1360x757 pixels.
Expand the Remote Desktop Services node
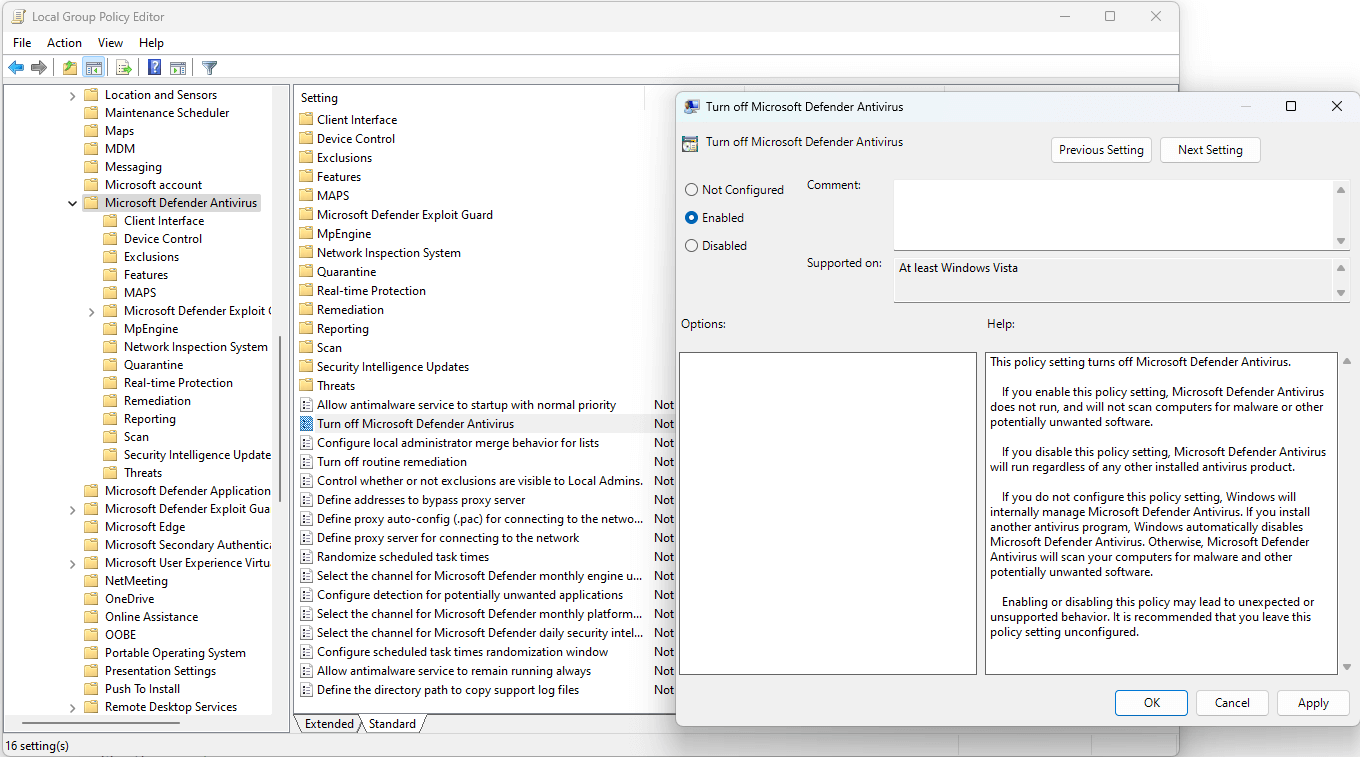point(72,707)
